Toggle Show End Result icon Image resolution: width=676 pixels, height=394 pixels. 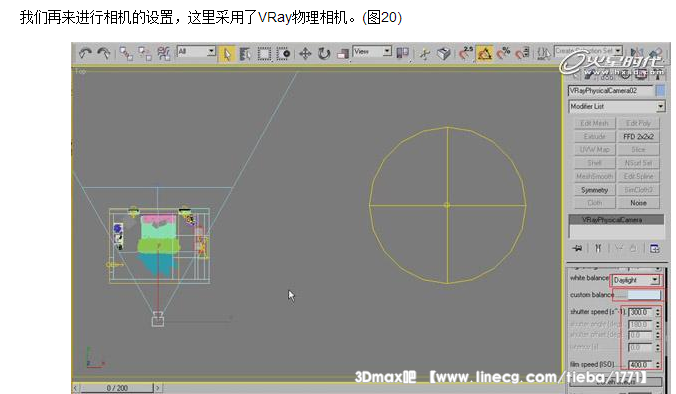598,248
